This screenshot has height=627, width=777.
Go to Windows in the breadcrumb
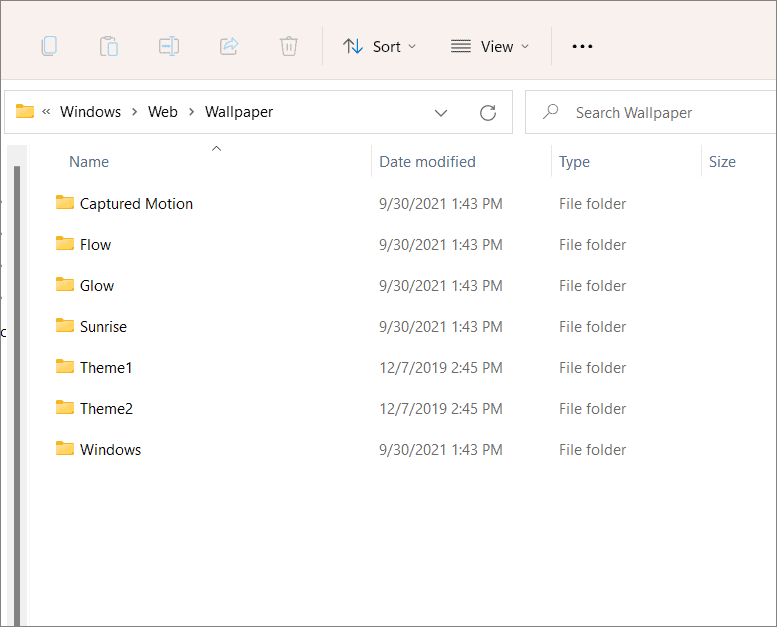[x=90, y=112]
